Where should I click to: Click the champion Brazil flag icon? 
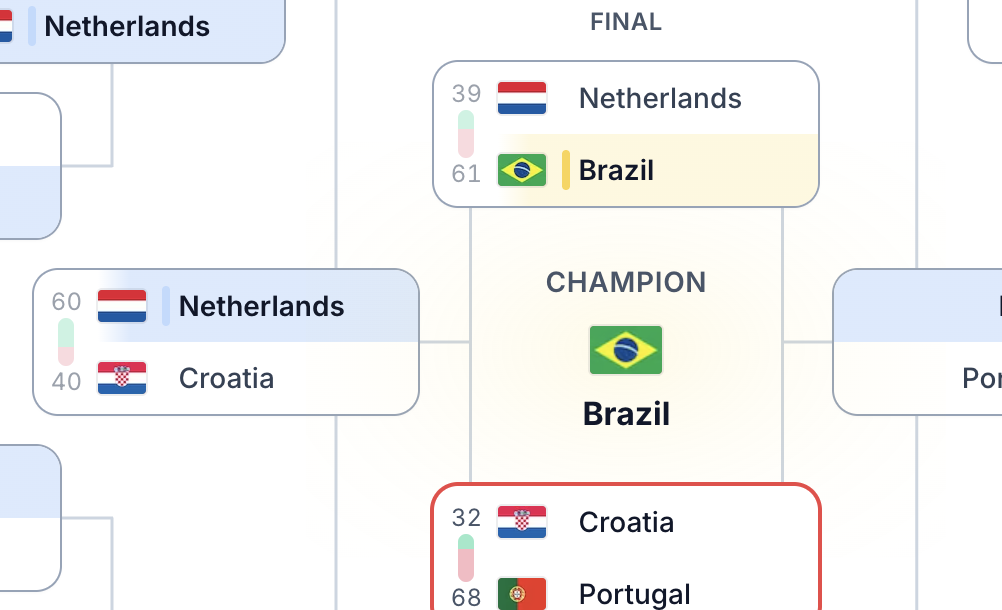click(625, 349)
